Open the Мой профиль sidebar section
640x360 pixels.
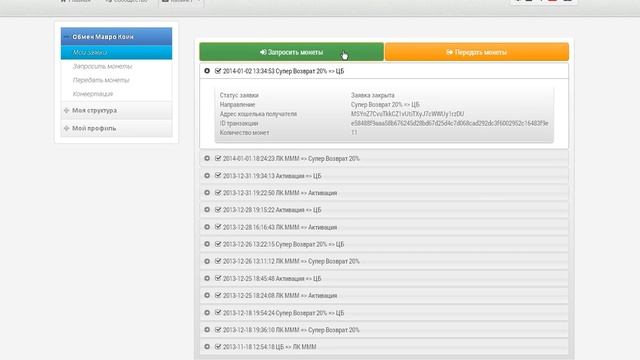[x=116, y=128]
